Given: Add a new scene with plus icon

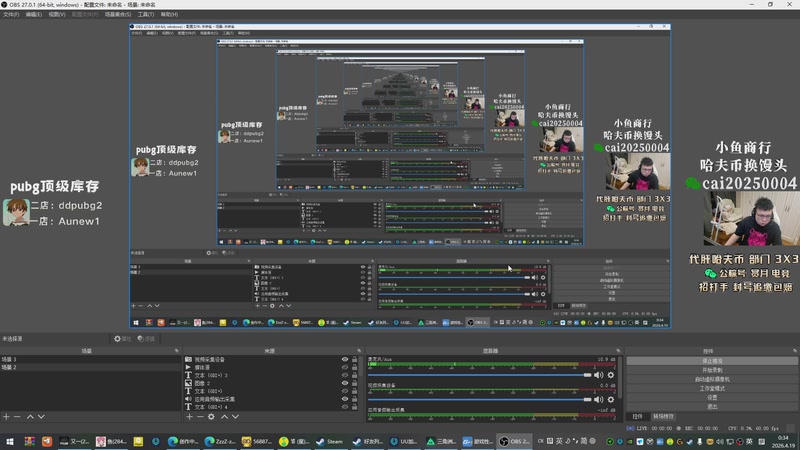Looking at the screenshot, I should click(6, 417).
